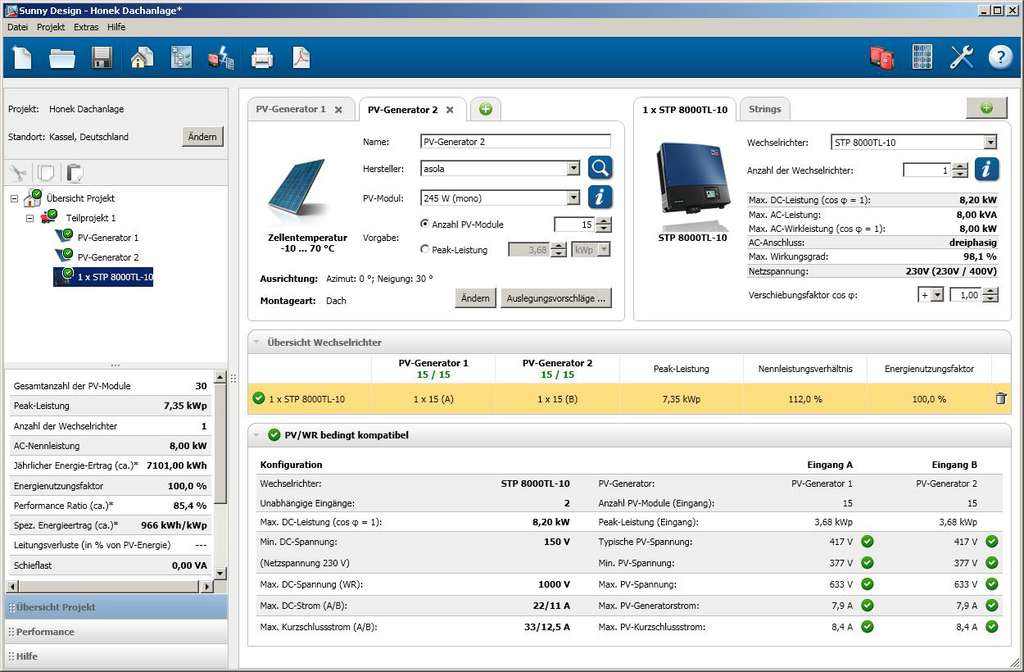Open the wrench and screwdriver settings icon
This screenshot has width=1024, height=672.
pyautogui.click(x=961, y=57)
